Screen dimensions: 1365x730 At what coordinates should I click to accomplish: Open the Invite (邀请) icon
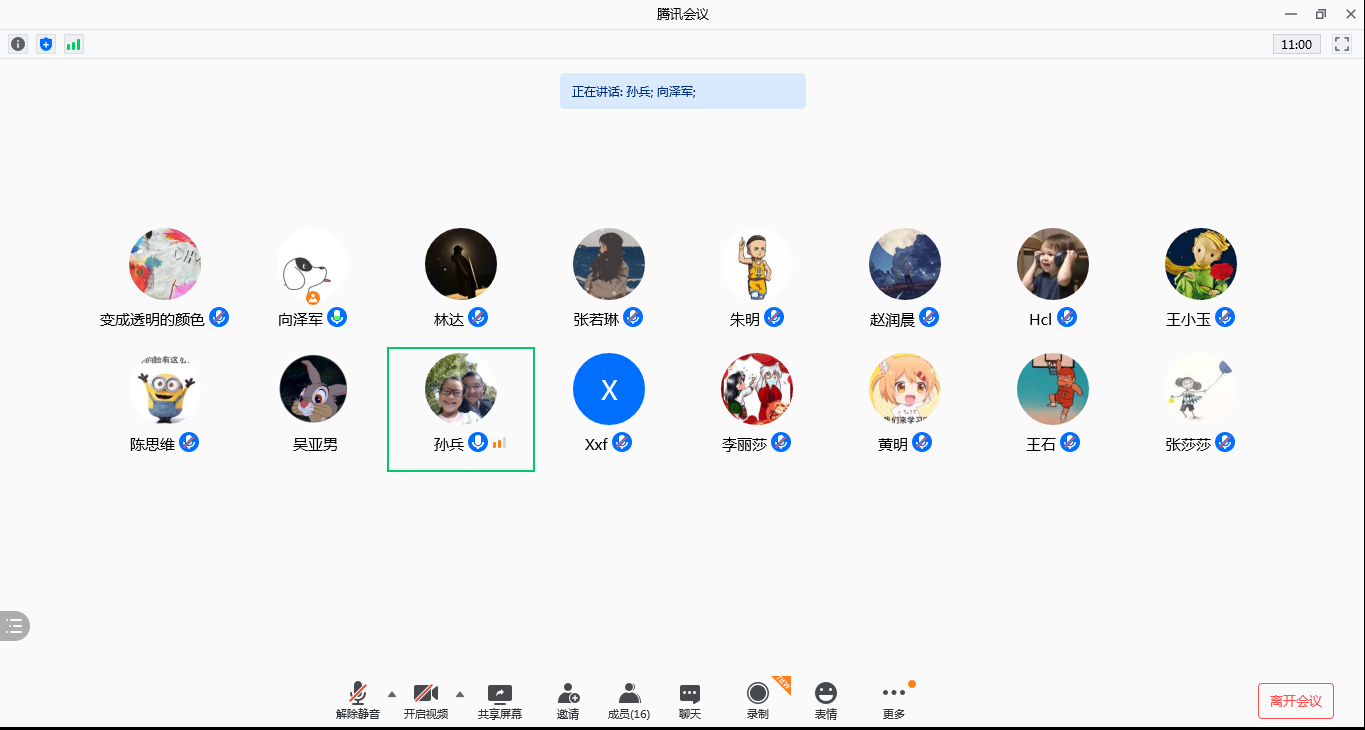(568, 694)
